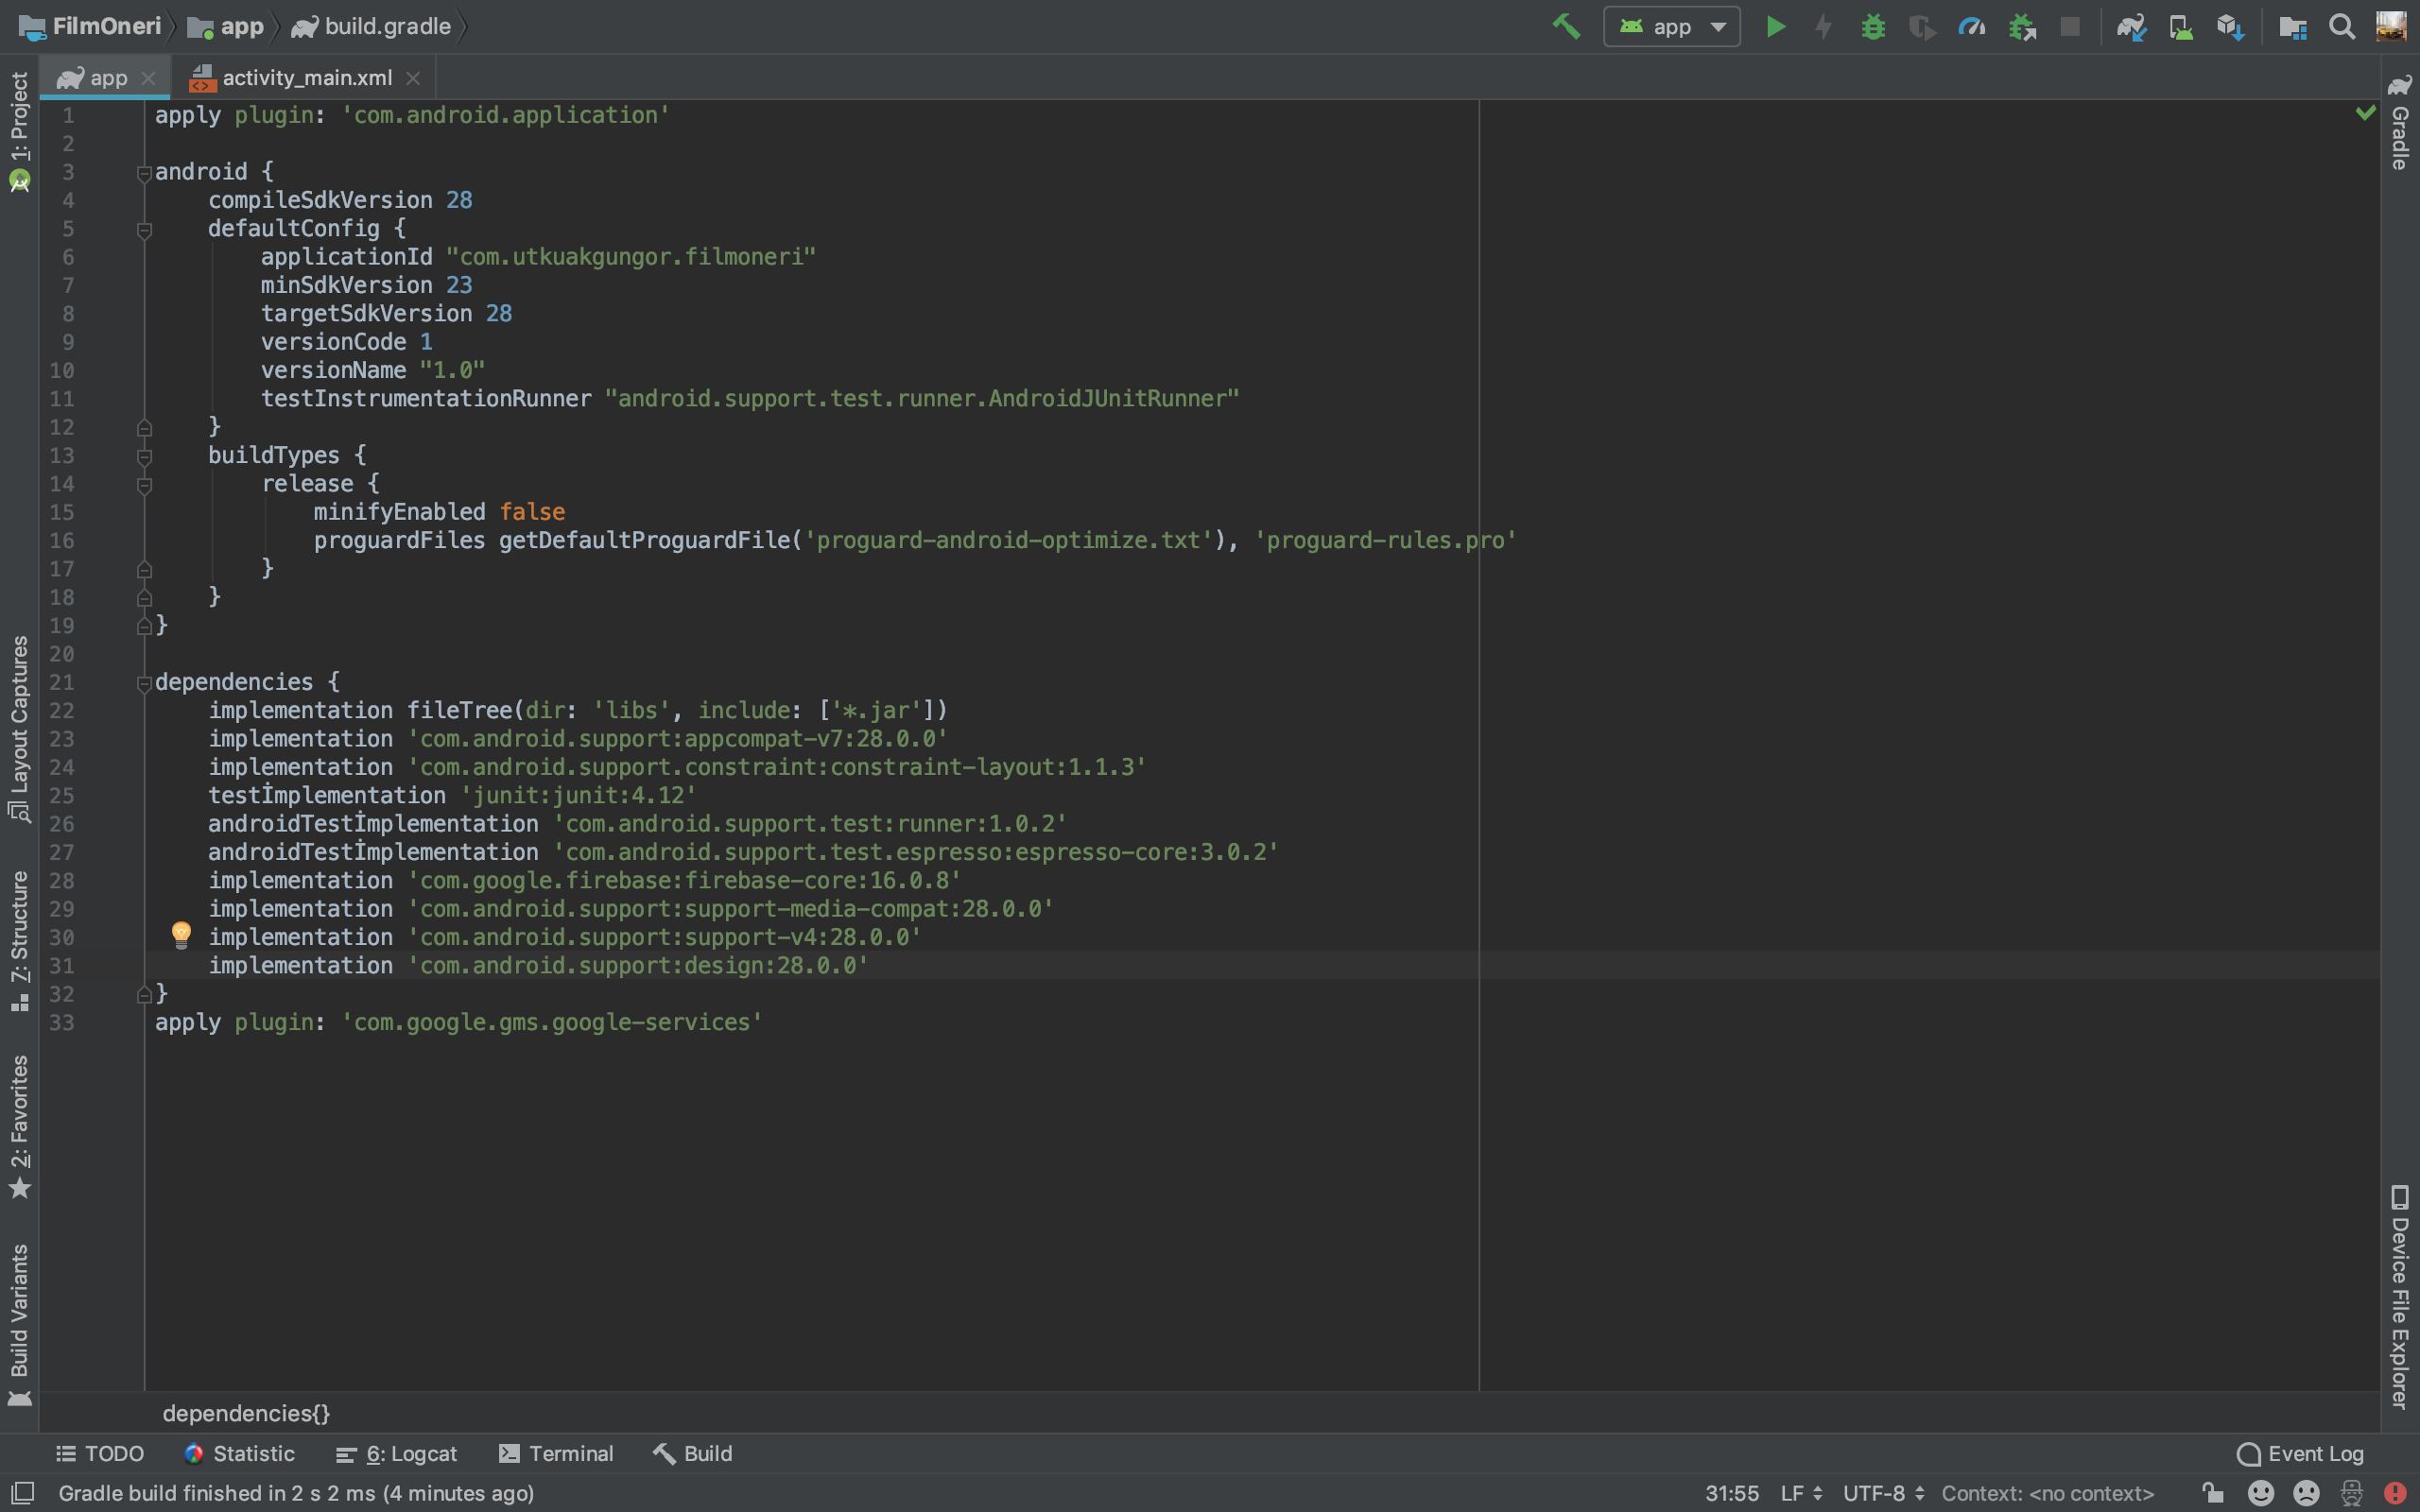Close the app build.gradle tab
The image size is (2420, 1512).
point(149,78)
